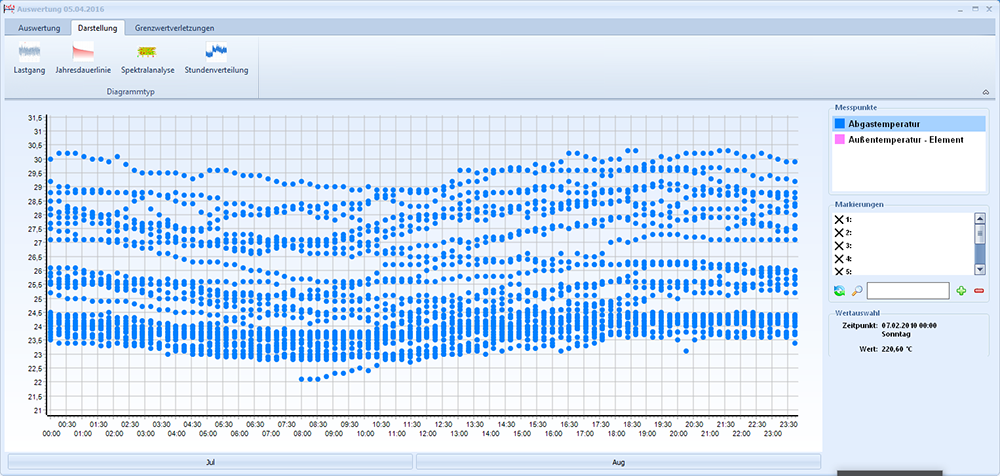Click the X marker icon for row 3
The image size is (1000, 476).
click(x=839, y=246)
